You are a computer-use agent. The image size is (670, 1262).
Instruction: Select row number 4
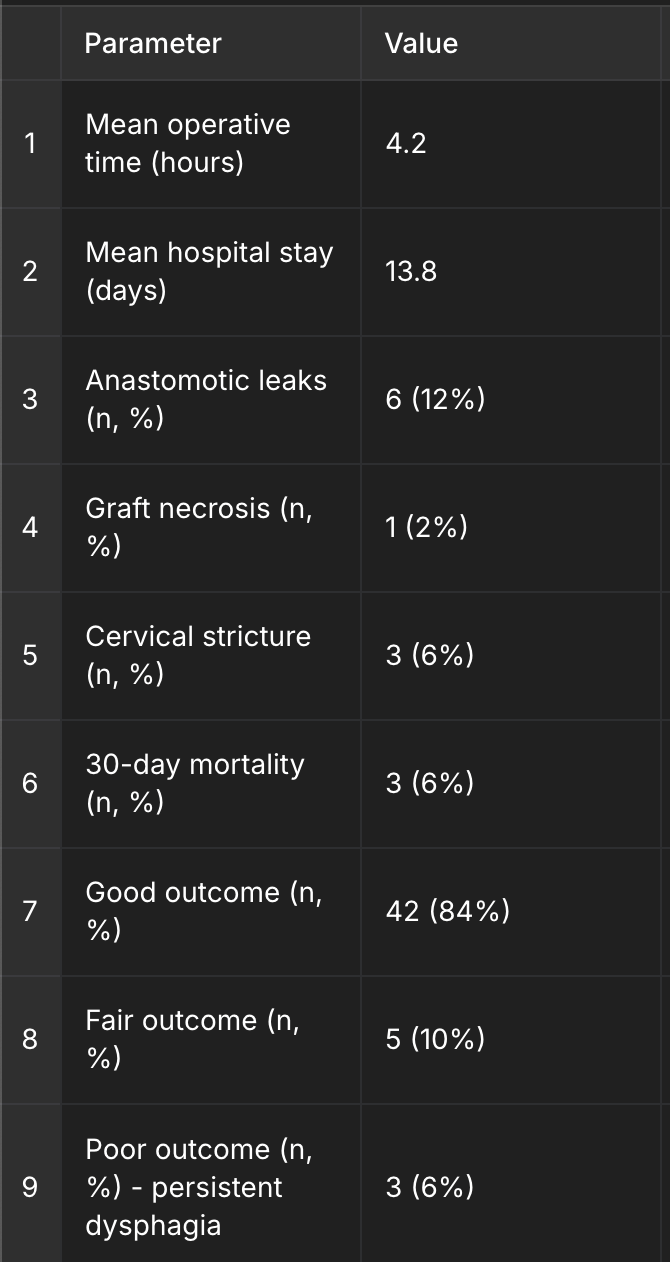click(30, 527)
